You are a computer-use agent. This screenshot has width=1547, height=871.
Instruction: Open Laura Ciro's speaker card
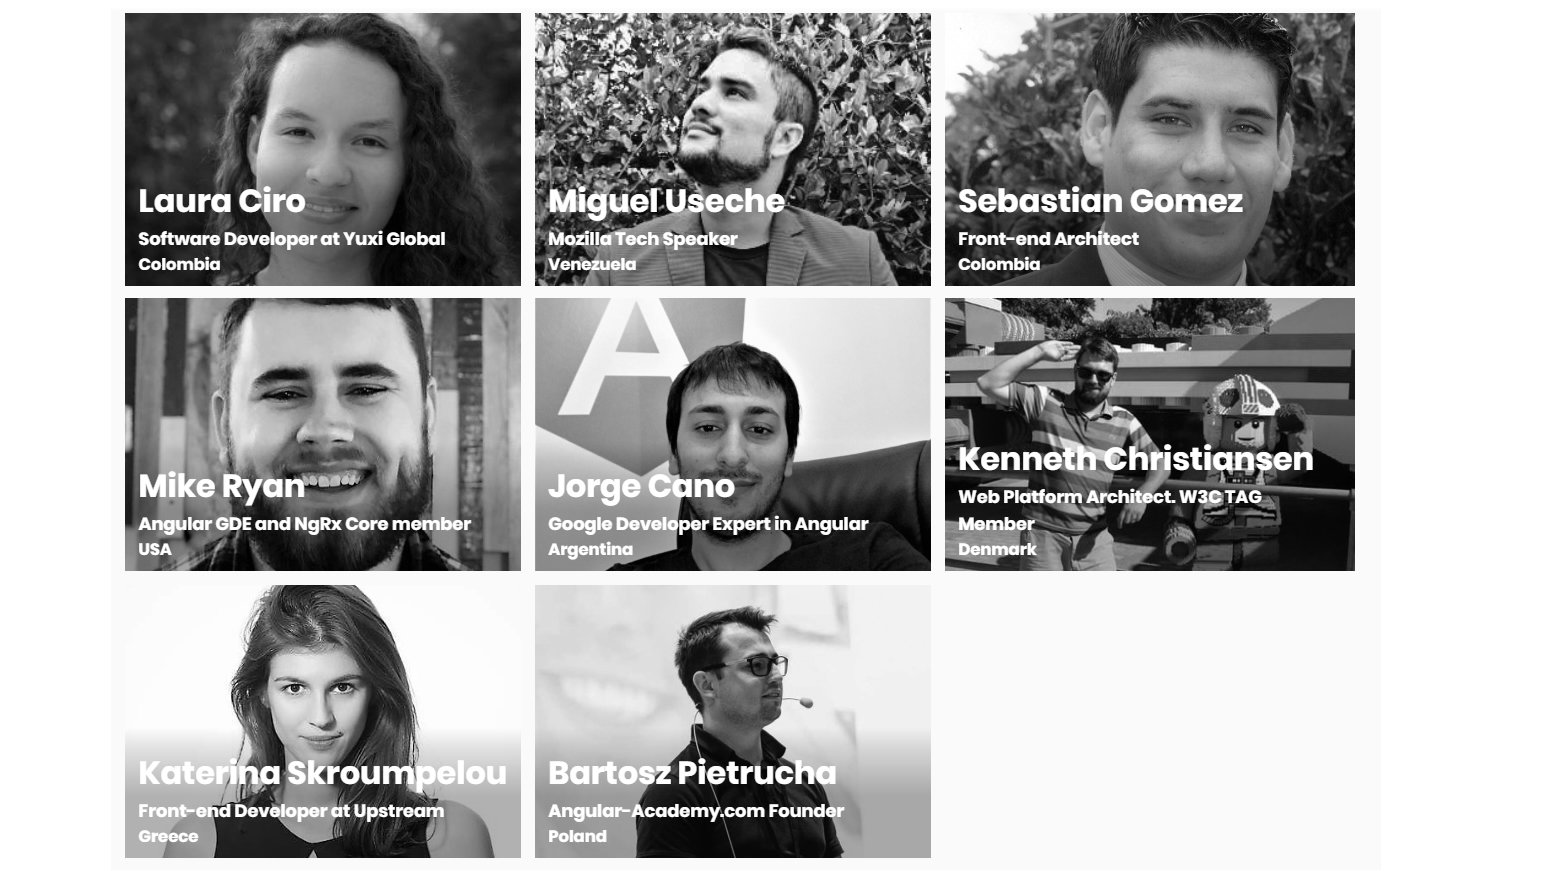coord(323,149)
